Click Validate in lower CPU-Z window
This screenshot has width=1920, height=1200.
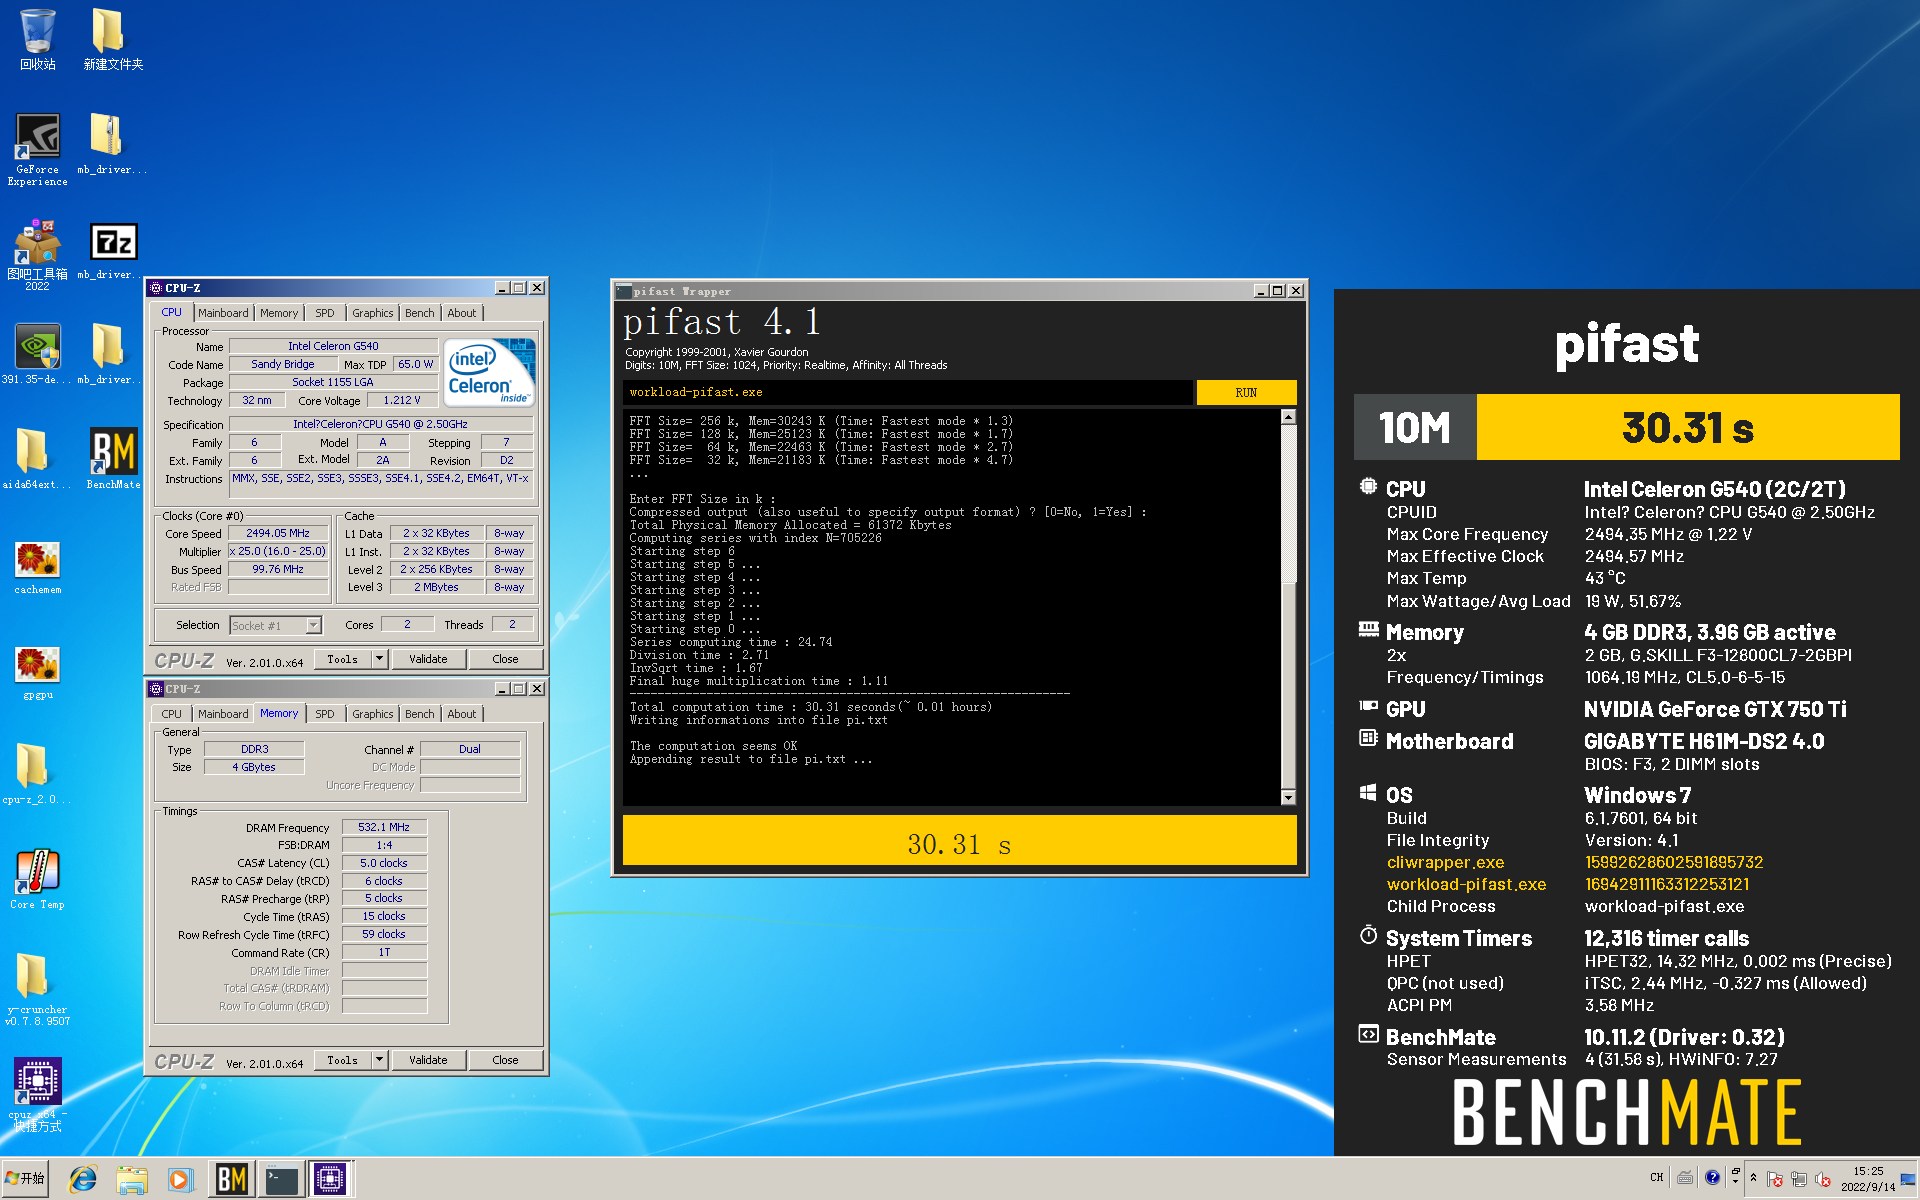point(428,1060)
